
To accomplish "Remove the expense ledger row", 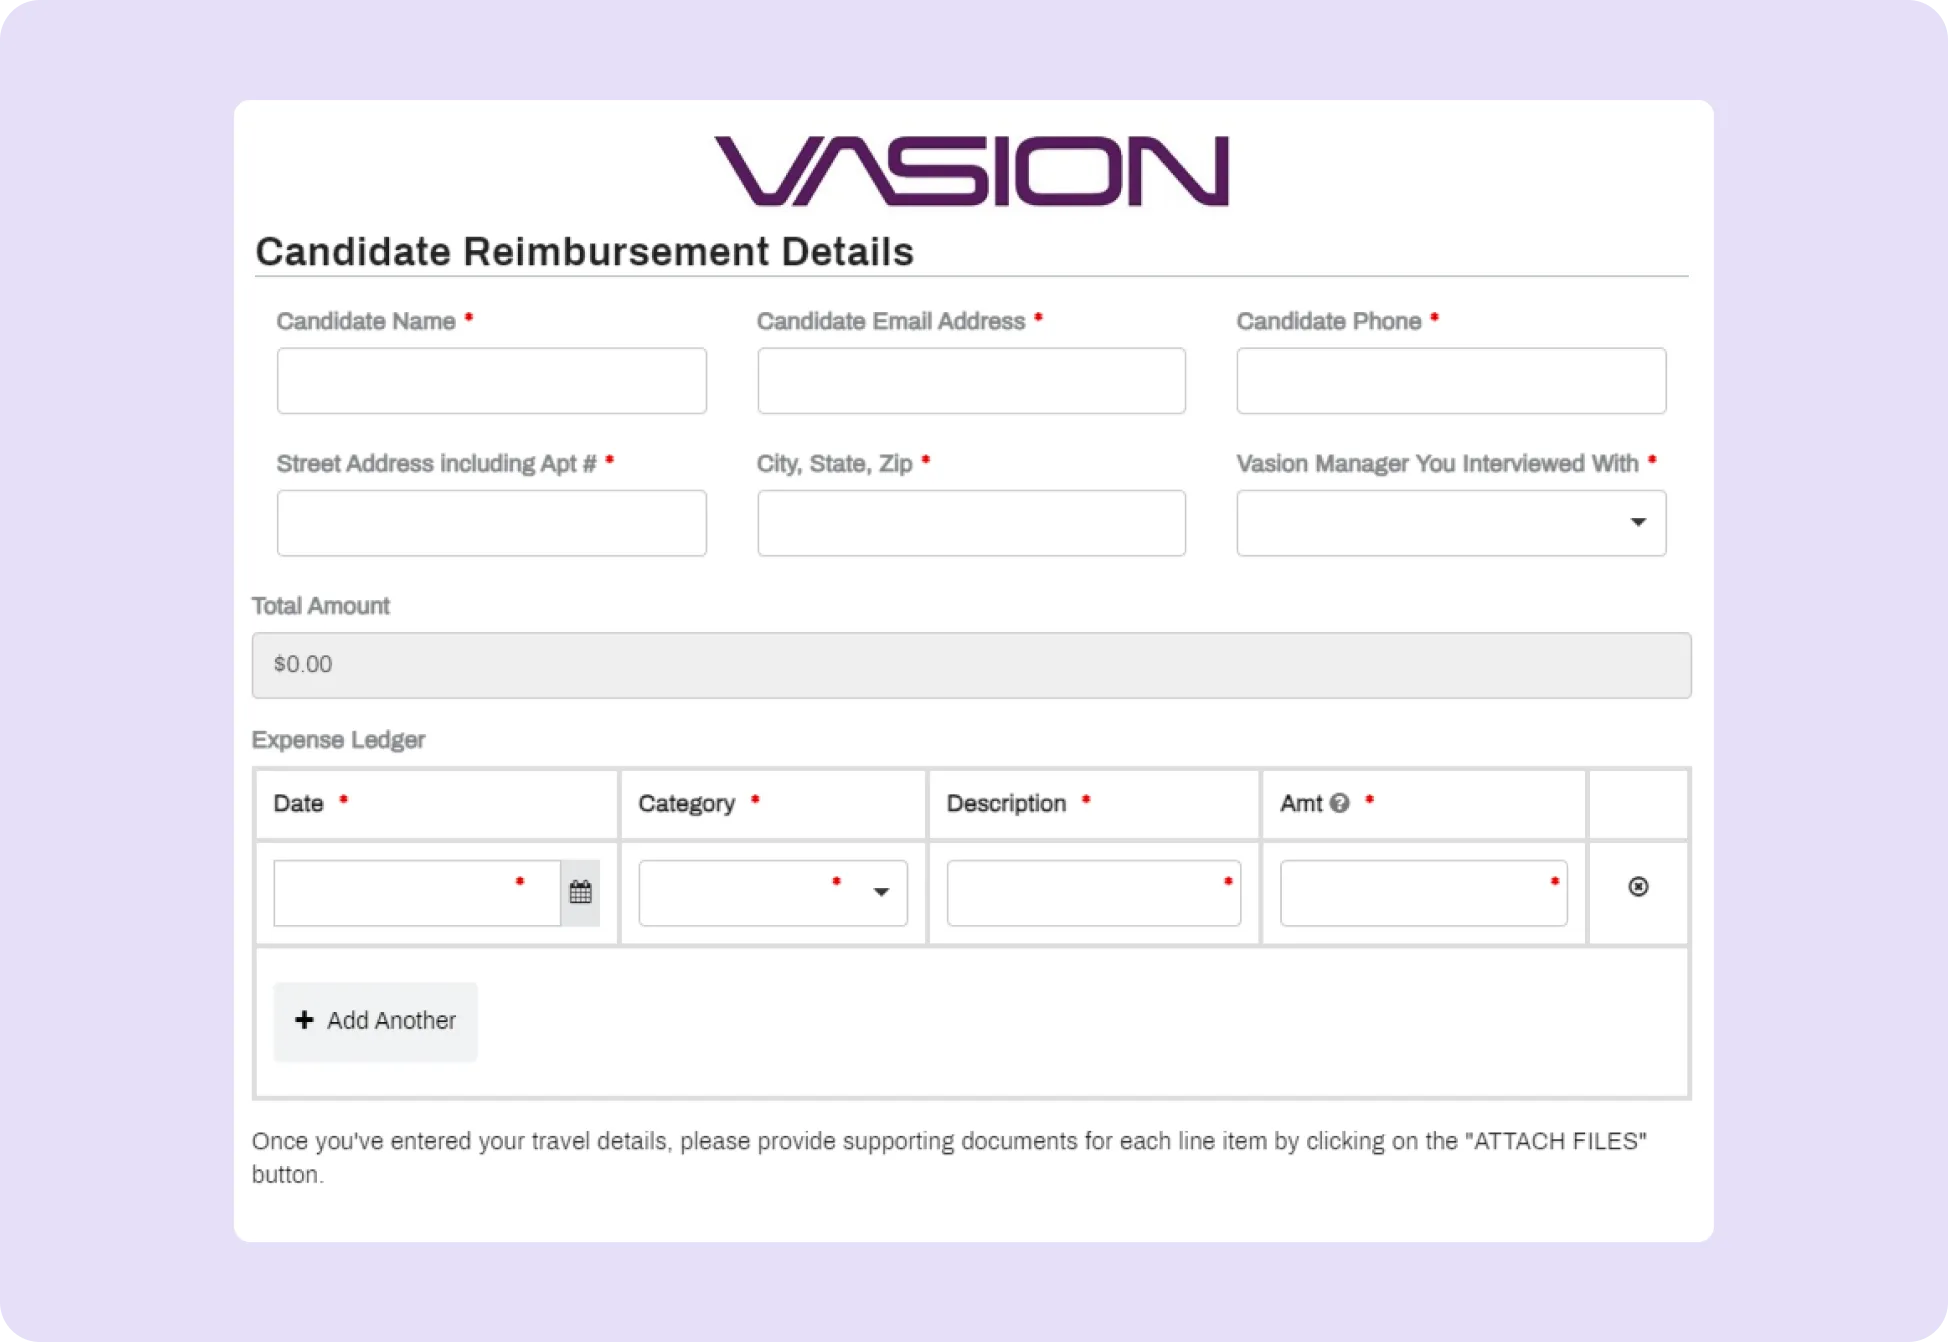I will pos(1638,887).
